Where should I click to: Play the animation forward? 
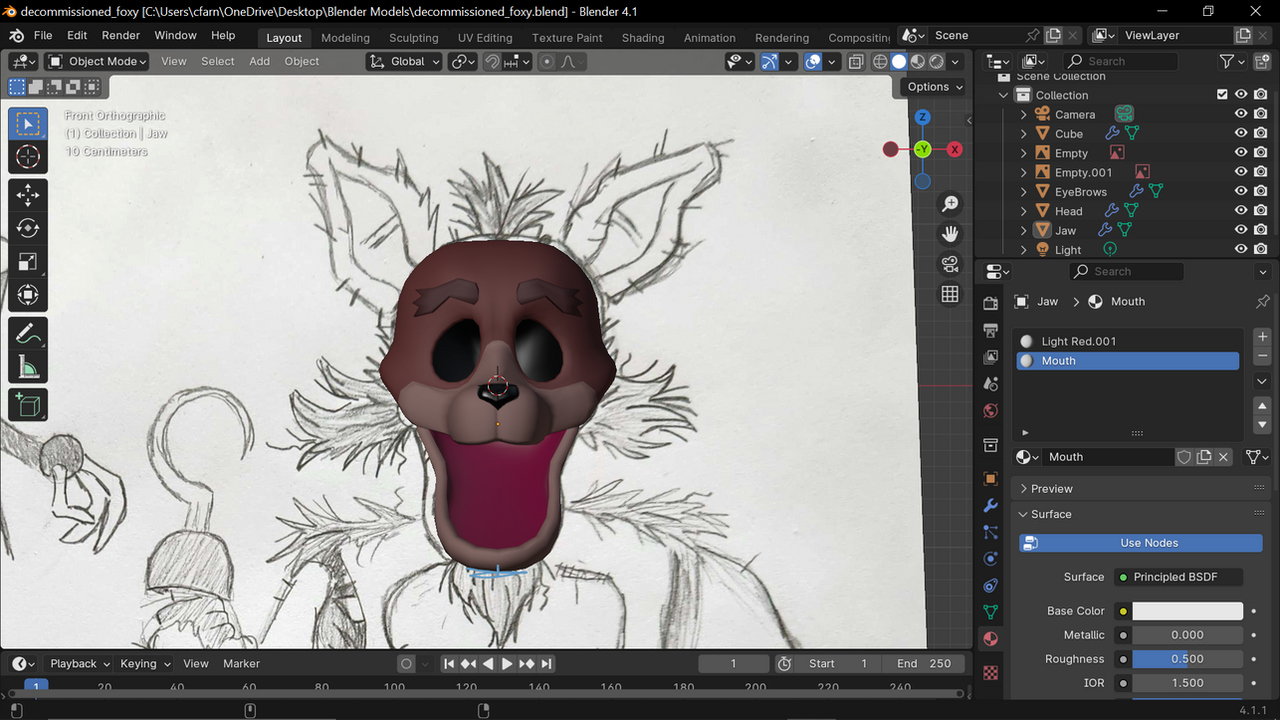[507, 663]
